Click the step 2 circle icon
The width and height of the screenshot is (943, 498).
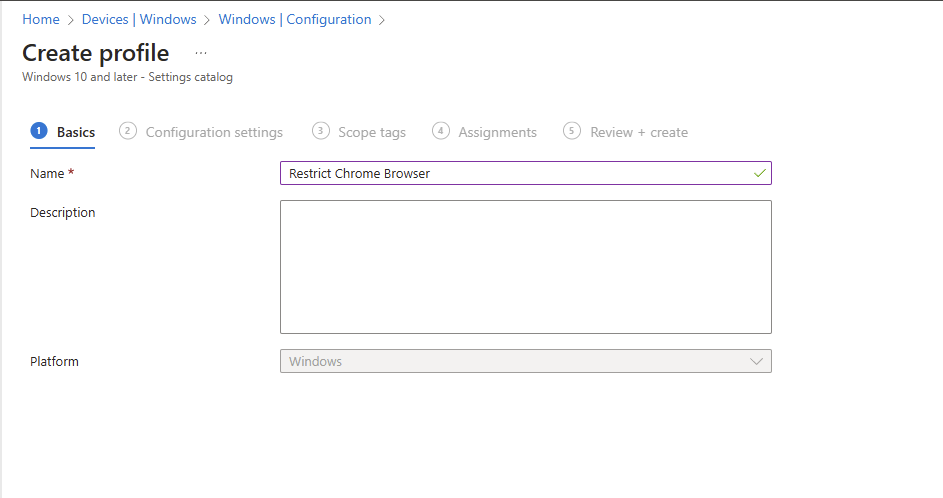pos(128,131)
